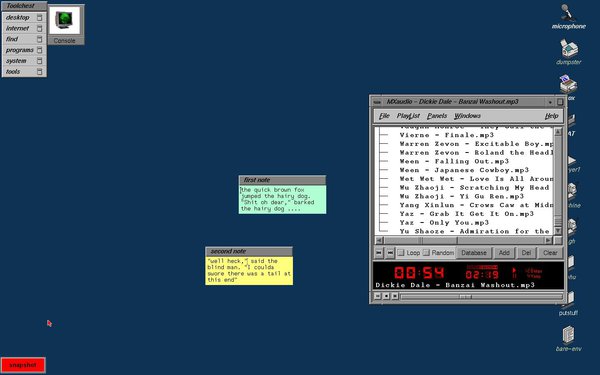Select 'Wu Zhaoji - Yi Gu Ren.mp3' track
Screen dimensions: 600x375
461,197
